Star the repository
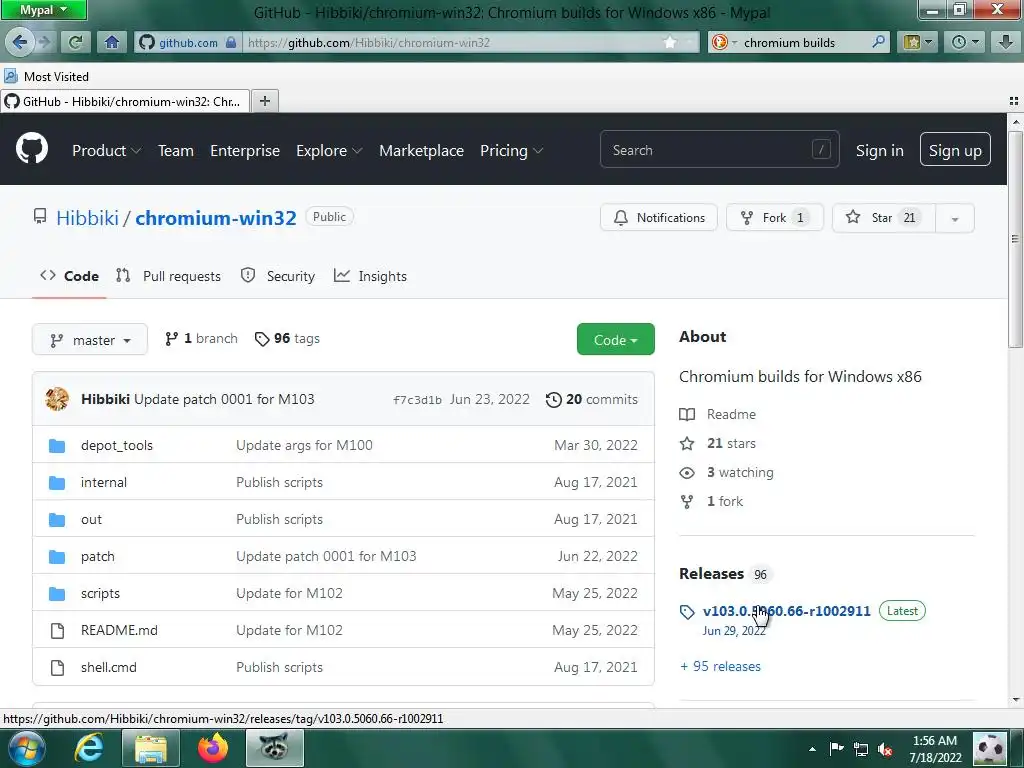Image resolution: width=1024 pixels, height=768 pixels. [x=884, y=217]
